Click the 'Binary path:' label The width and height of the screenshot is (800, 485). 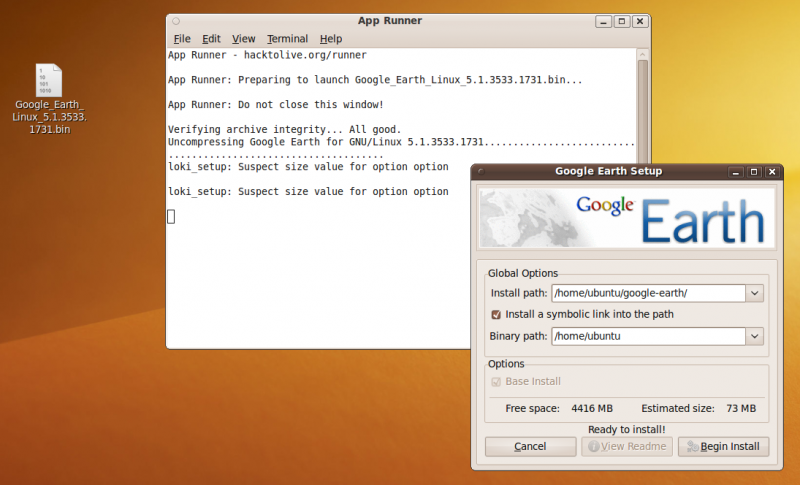[x=518, y=336]
